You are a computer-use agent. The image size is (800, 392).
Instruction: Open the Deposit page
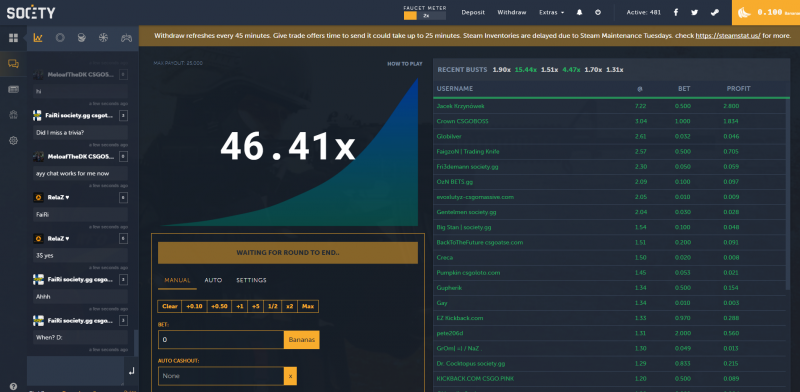pyautogui.click(x=473, y=12)
